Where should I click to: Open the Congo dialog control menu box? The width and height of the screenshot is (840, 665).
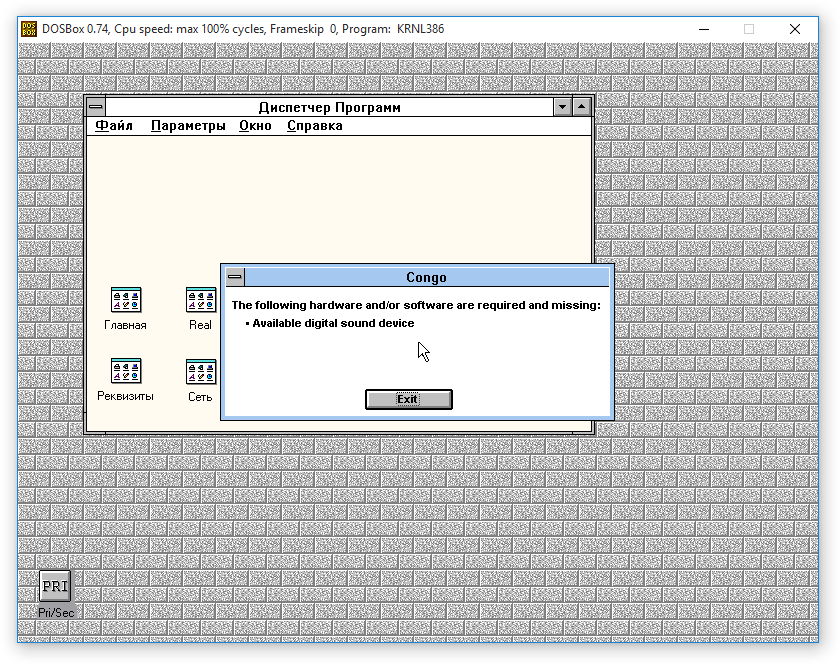pos(235,277)
